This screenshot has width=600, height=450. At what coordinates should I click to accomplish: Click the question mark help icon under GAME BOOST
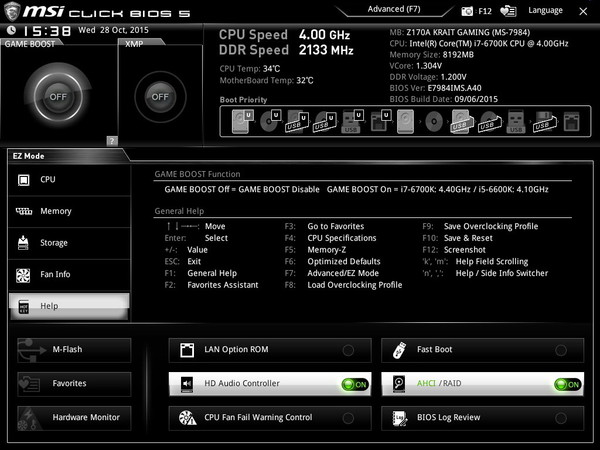[x=112, y=140]
